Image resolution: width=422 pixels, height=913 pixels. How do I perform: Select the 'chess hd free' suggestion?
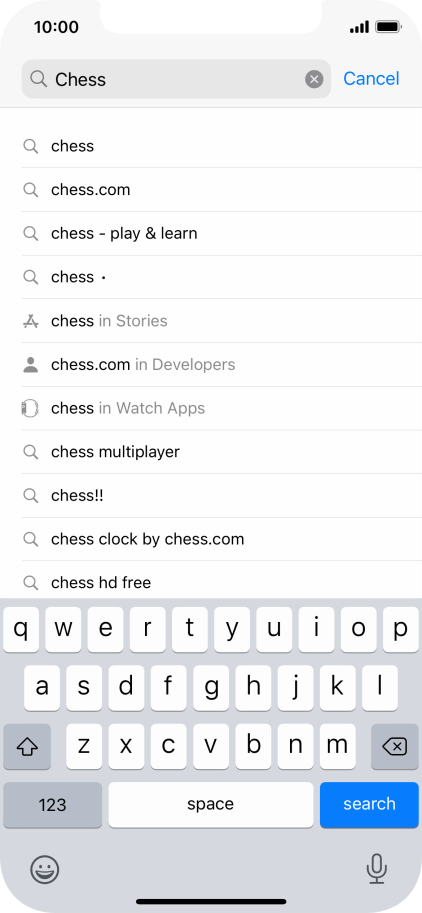pos(222,581)
